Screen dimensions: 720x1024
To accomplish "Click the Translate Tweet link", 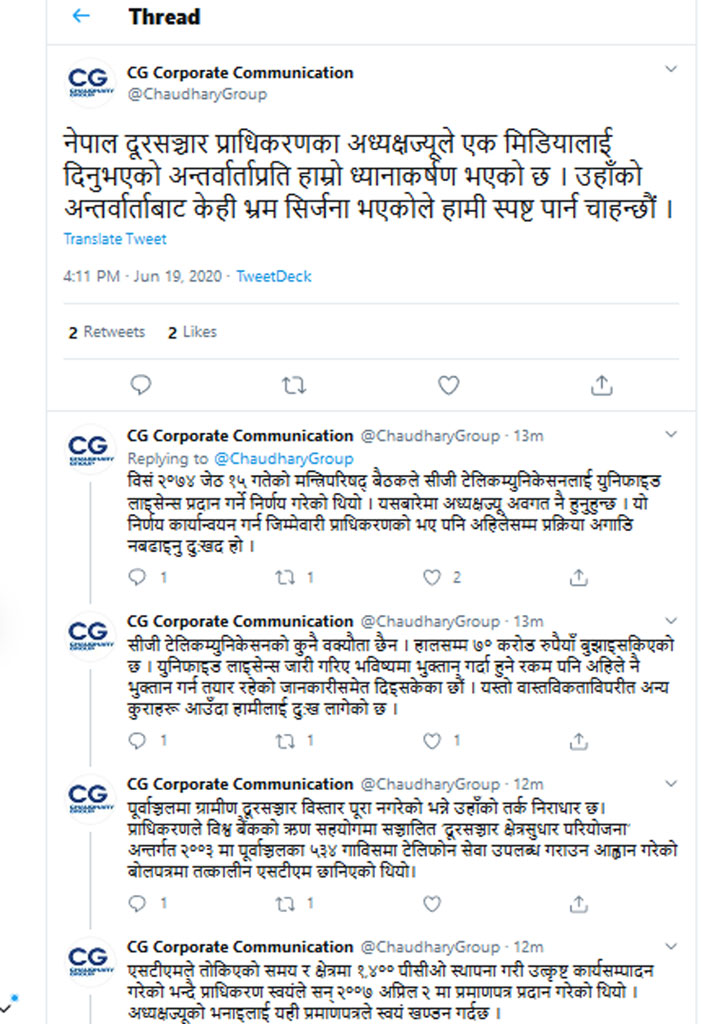I will [x=115, y=239].
